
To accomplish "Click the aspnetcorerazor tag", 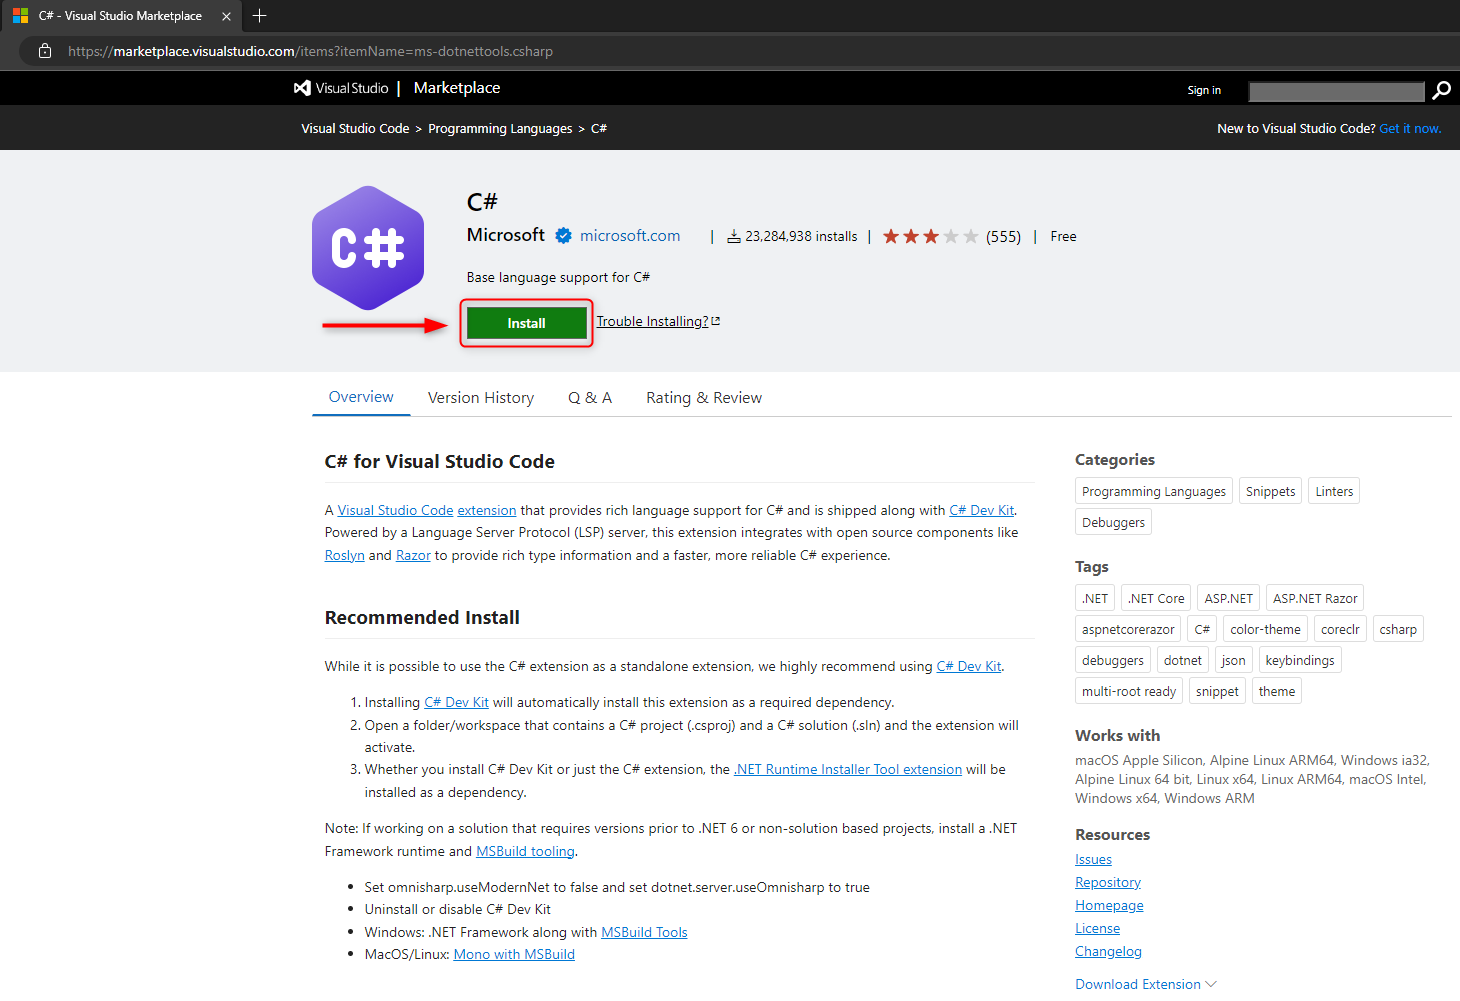I will point(1128,629).
